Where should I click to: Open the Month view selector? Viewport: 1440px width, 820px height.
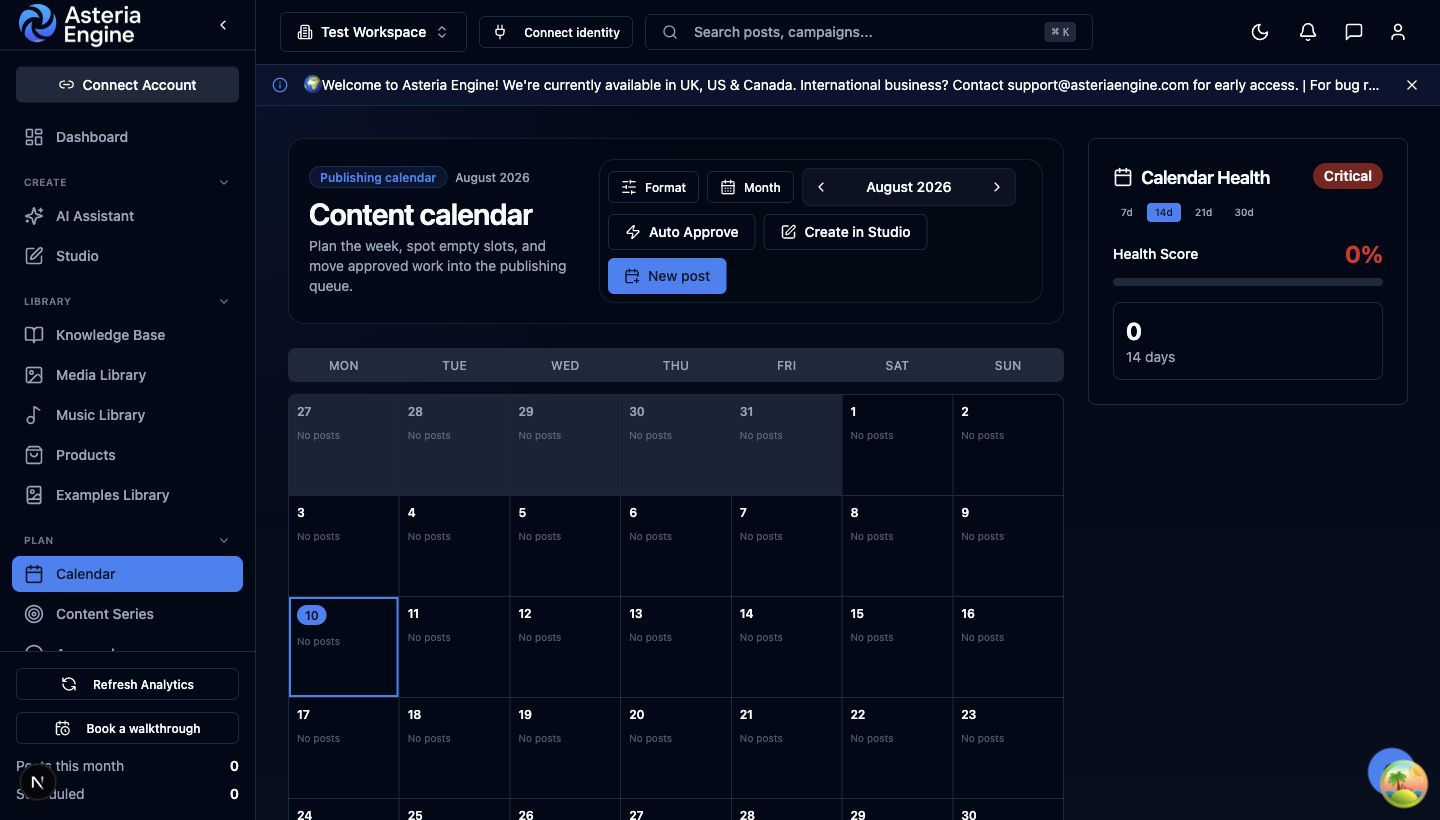750,187
